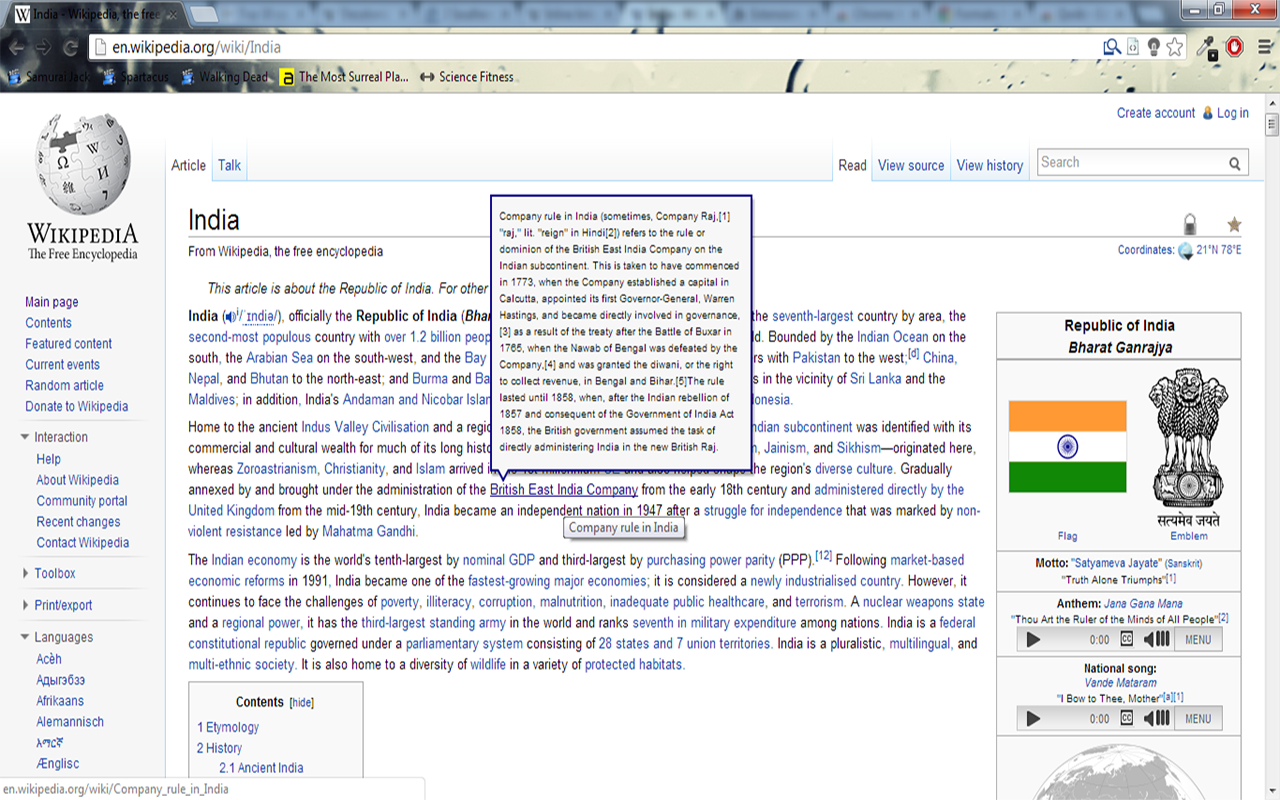The width and height of the screenshot is (1280, 800).
Task: Open the Samurai Jack bookmark
Action: [50, 77]
